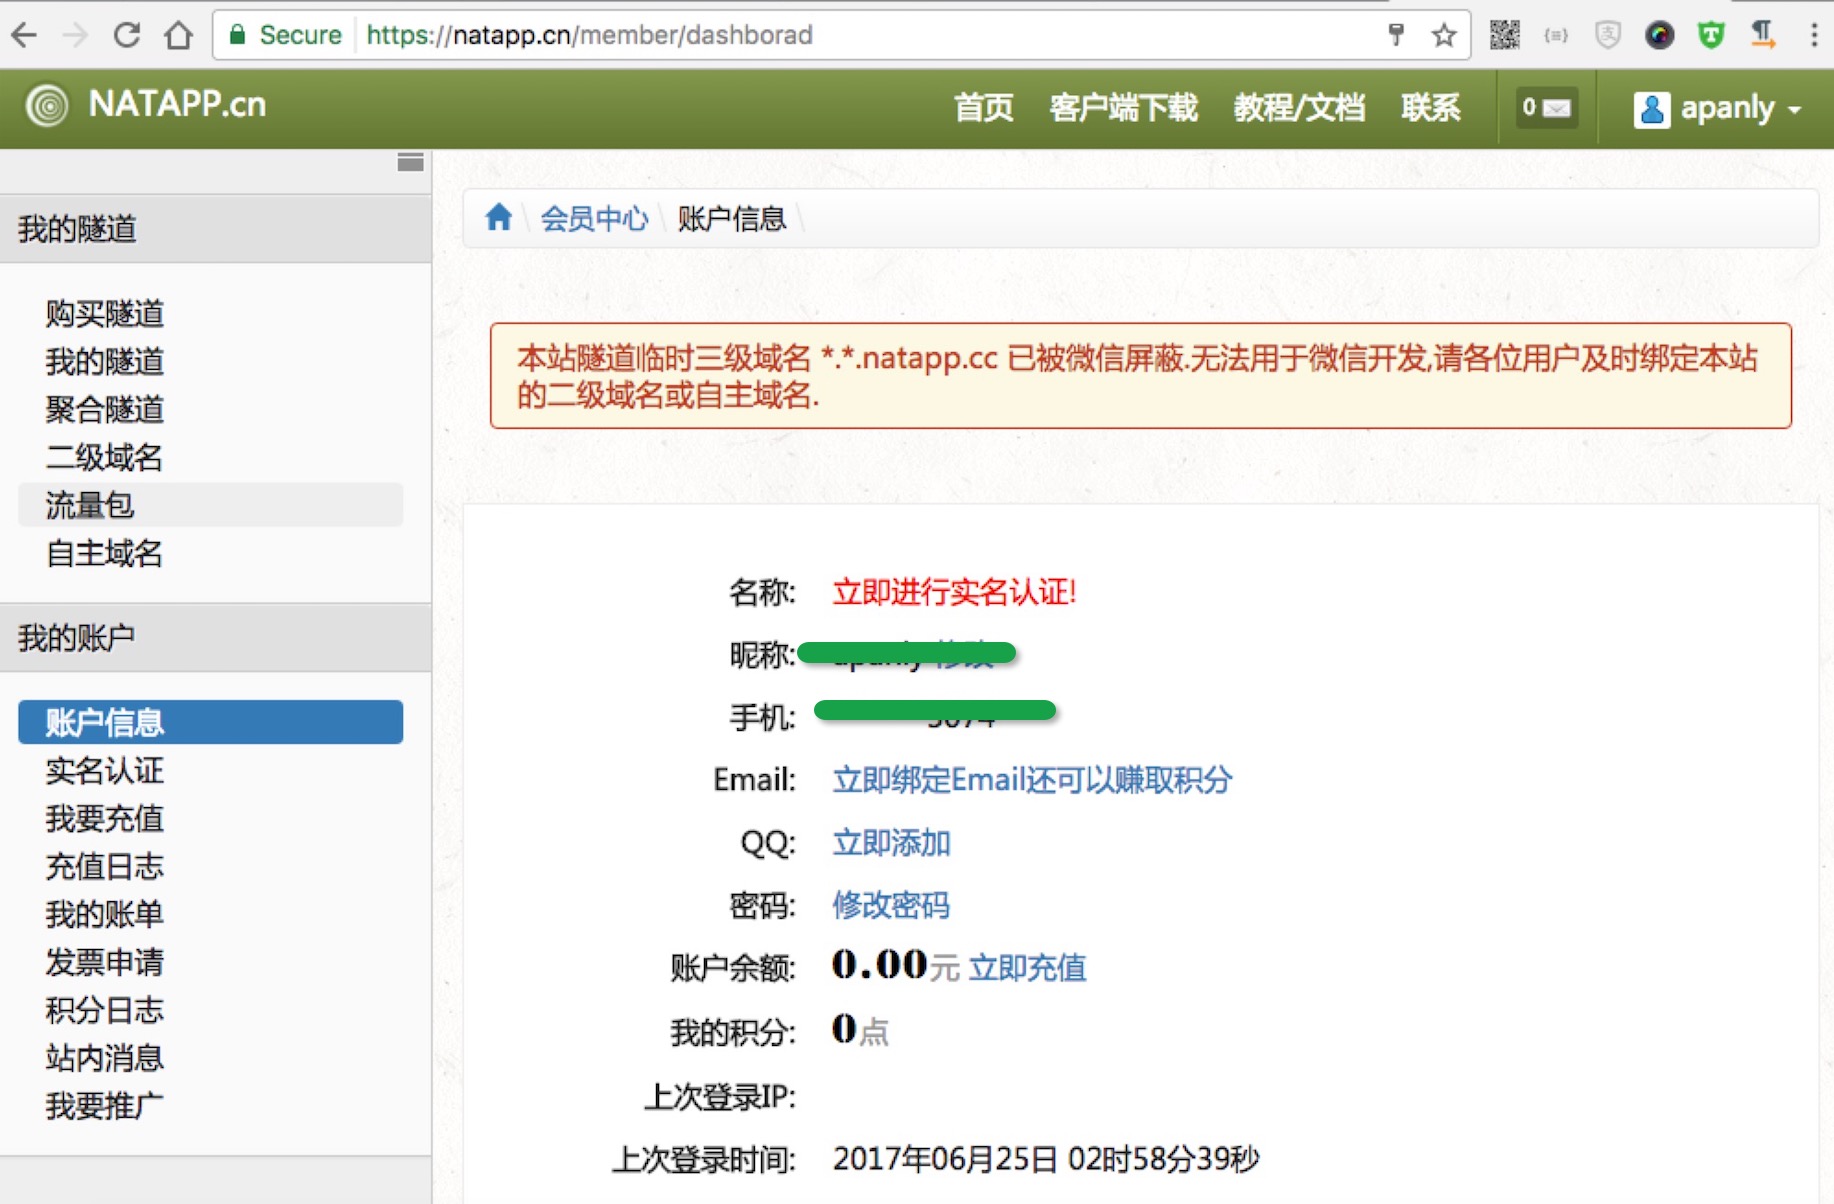The width and height of the screenshot is (1834, 1204).
Task: Open the green shield extension
Action: (x=1711, y=36)
